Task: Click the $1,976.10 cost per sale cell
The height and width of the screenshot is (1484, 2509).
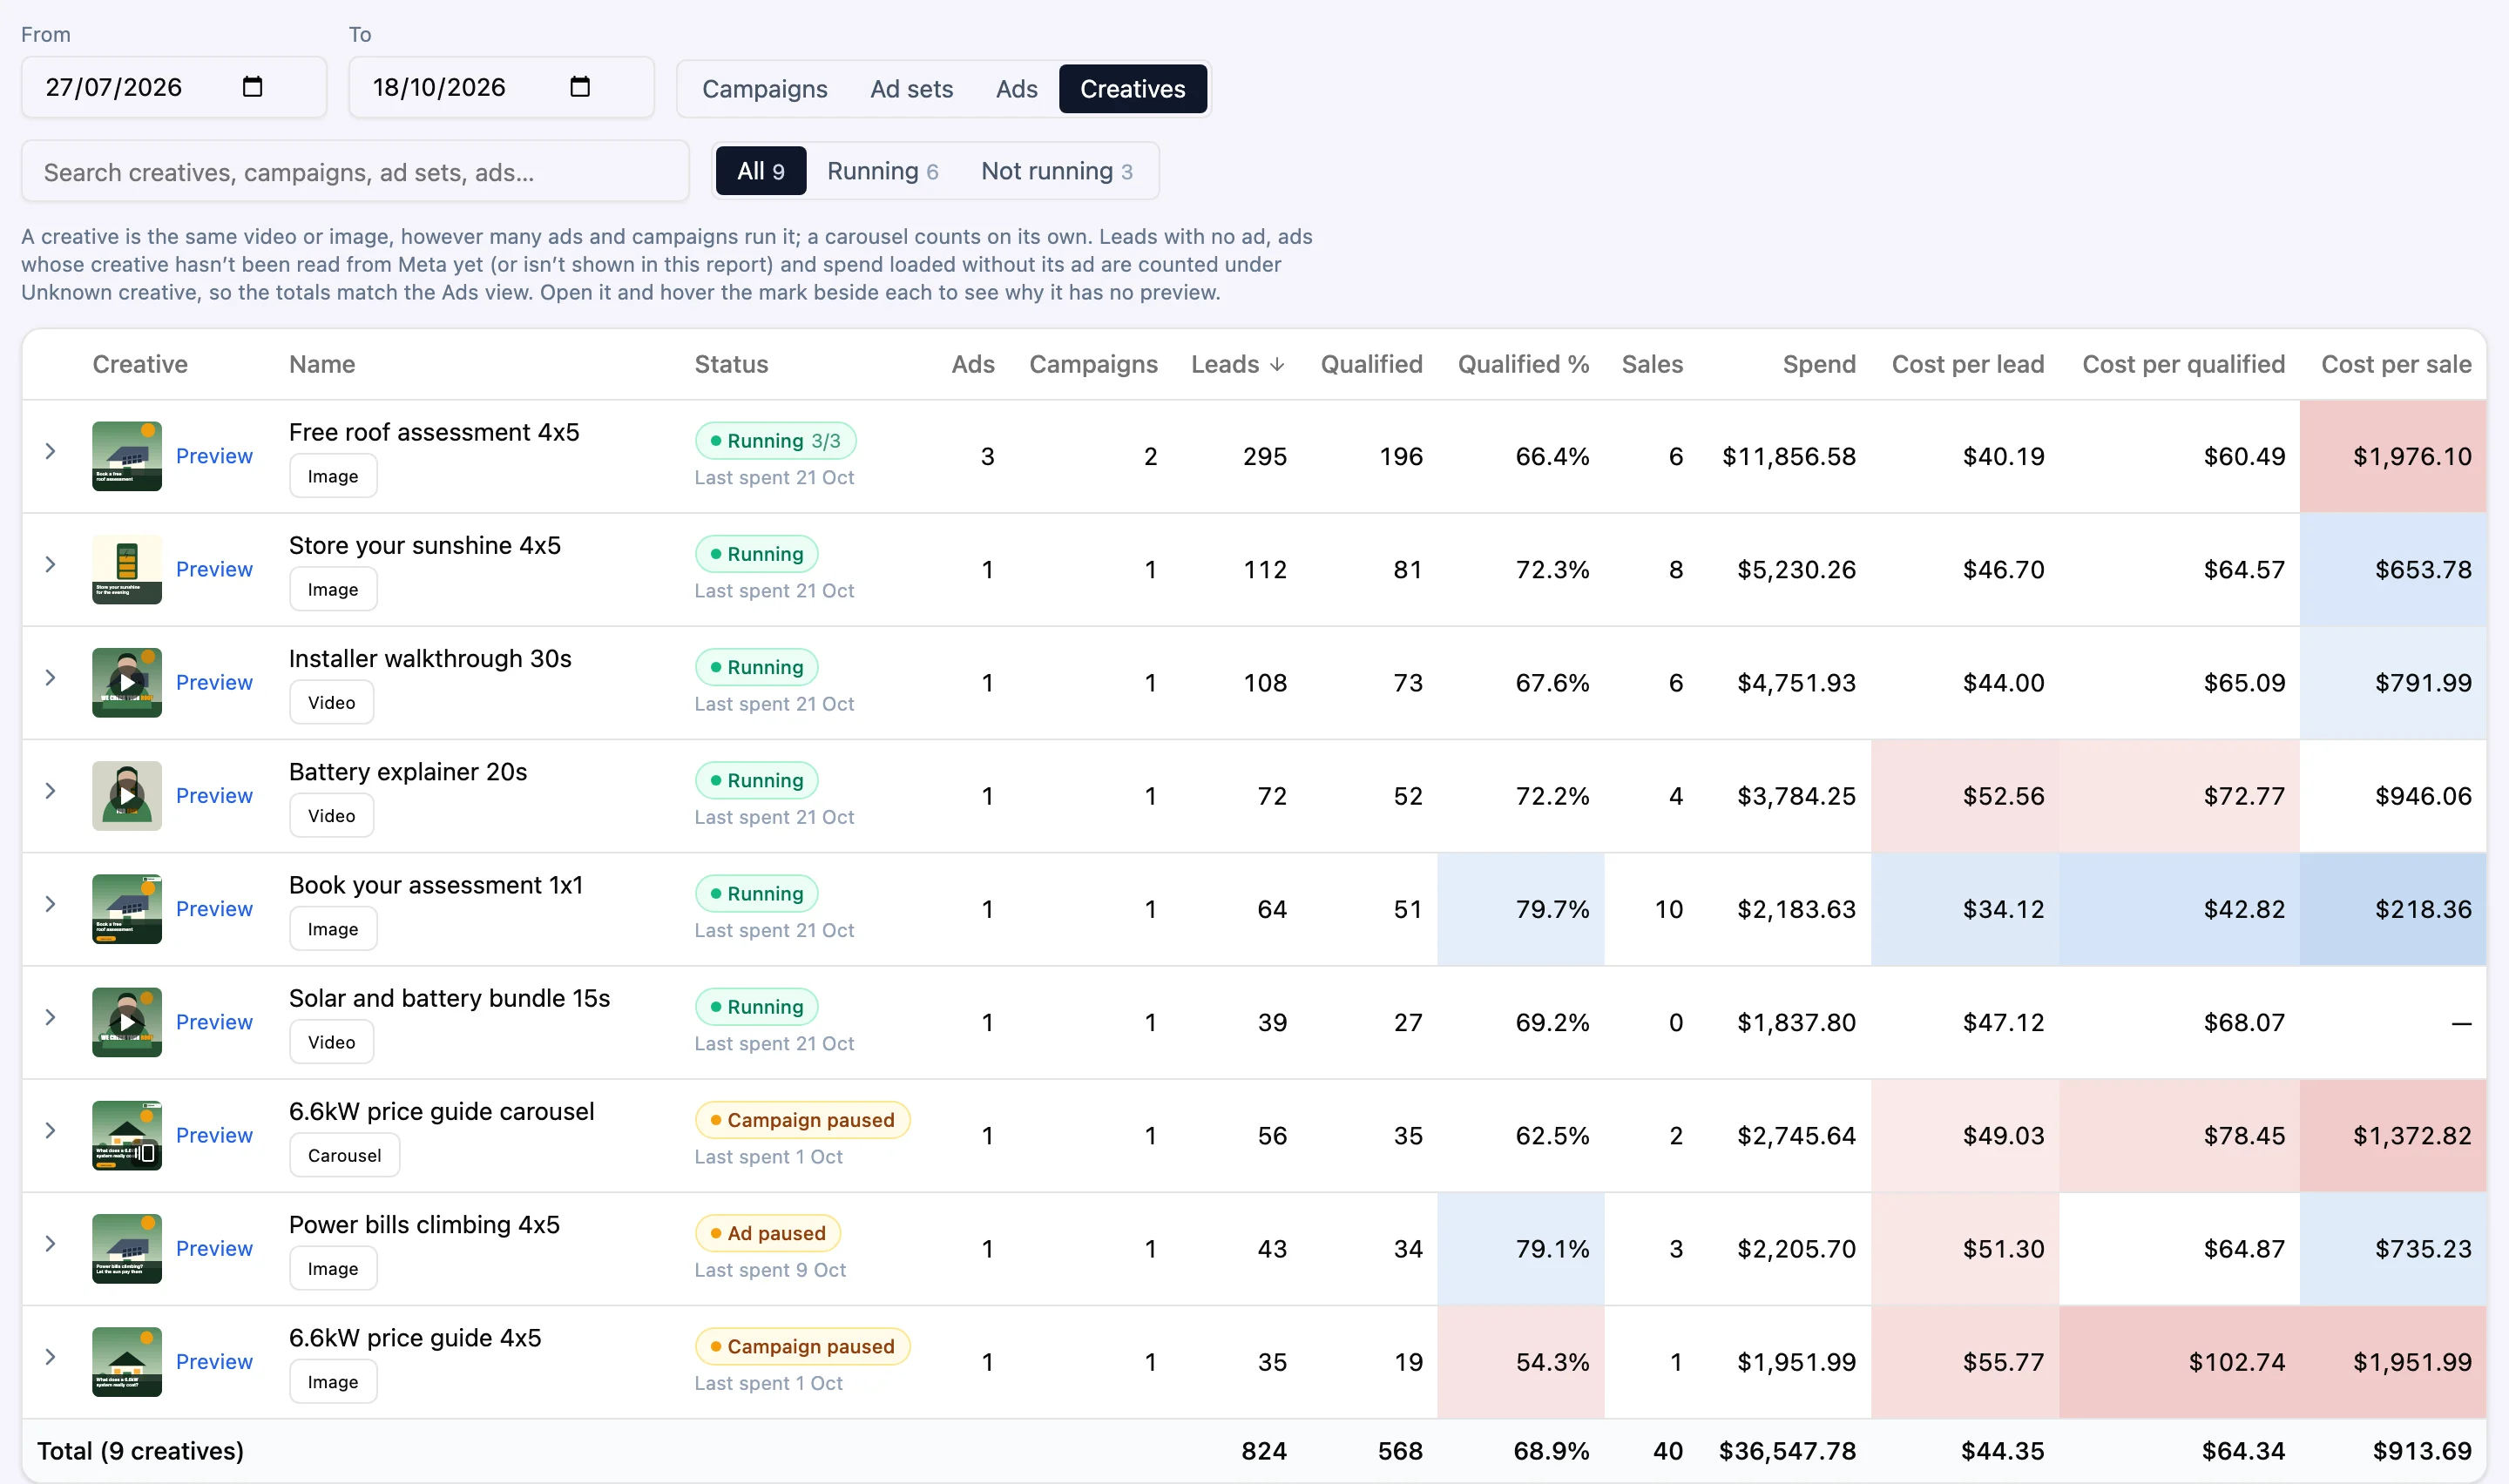Action: point(2392,456)
